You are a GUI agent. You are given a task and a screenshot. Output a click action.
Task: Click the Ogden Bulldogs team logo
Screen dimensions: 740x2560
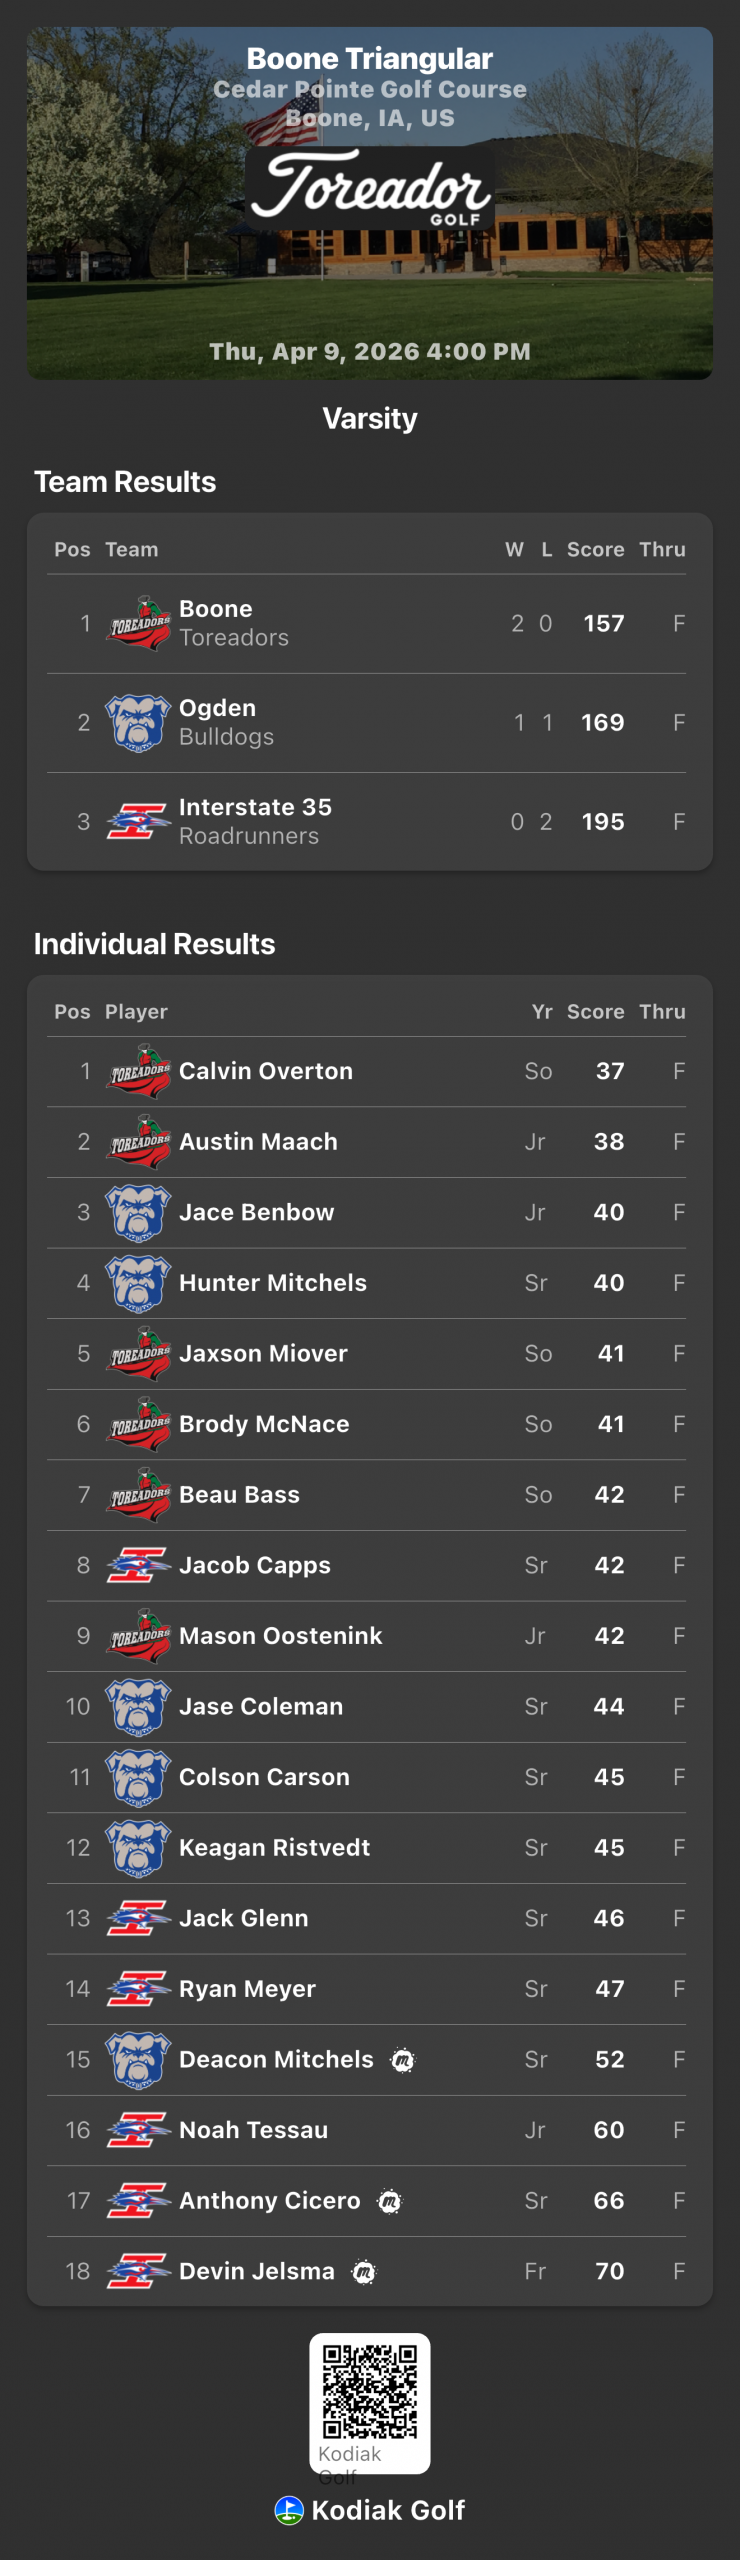(138, 722)
